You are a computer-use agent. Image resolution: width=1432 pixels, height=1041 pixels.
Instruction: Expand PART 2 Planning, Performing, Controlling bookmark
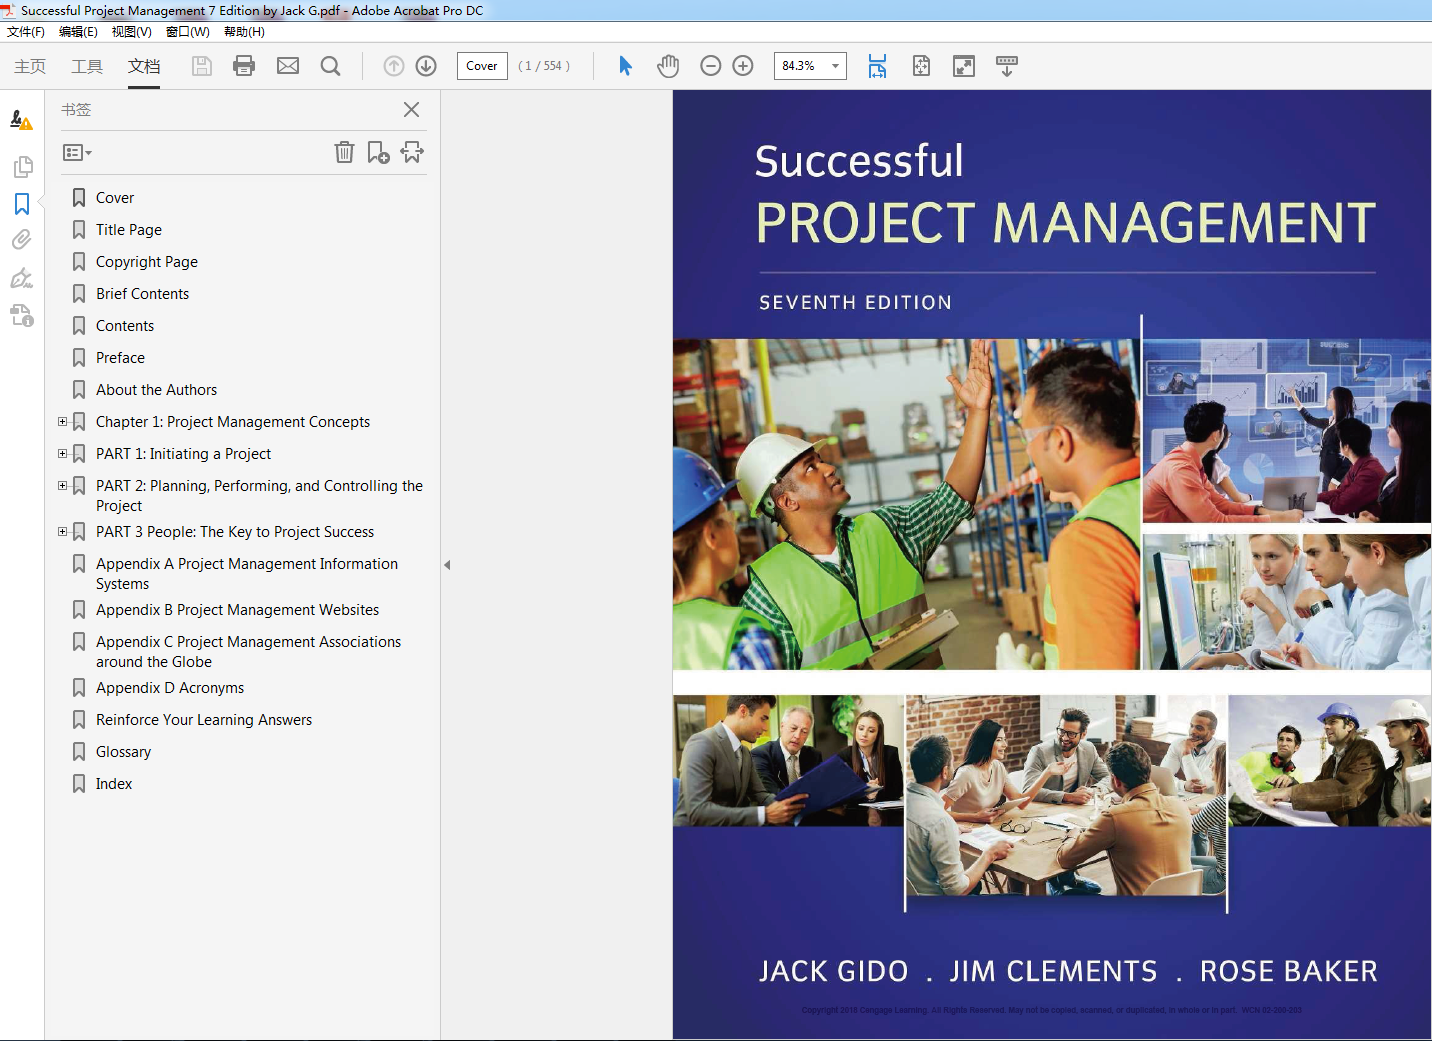62,485
